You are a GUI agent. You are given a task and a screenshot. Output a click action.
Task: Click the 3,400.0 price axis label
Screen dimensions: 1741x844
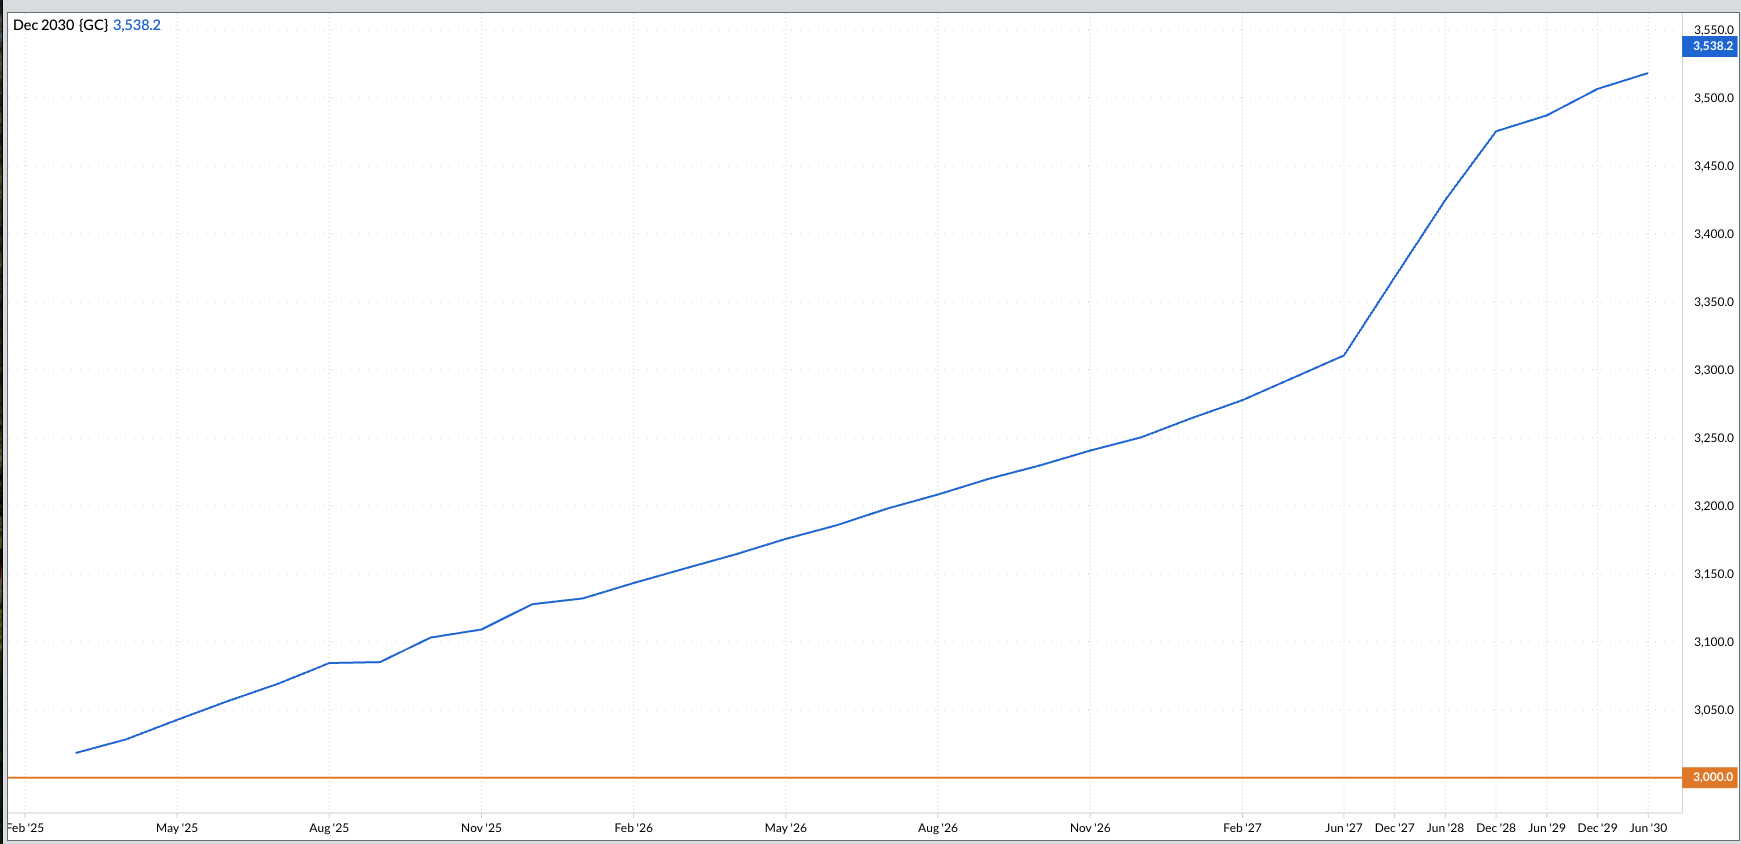(x=1713, y=234)
